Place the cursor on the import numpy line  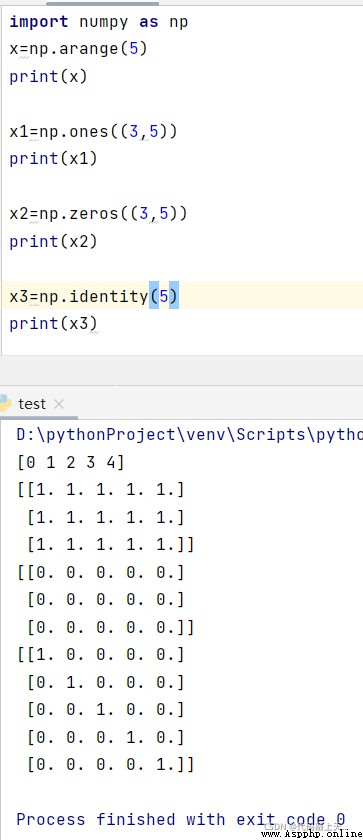99,22
